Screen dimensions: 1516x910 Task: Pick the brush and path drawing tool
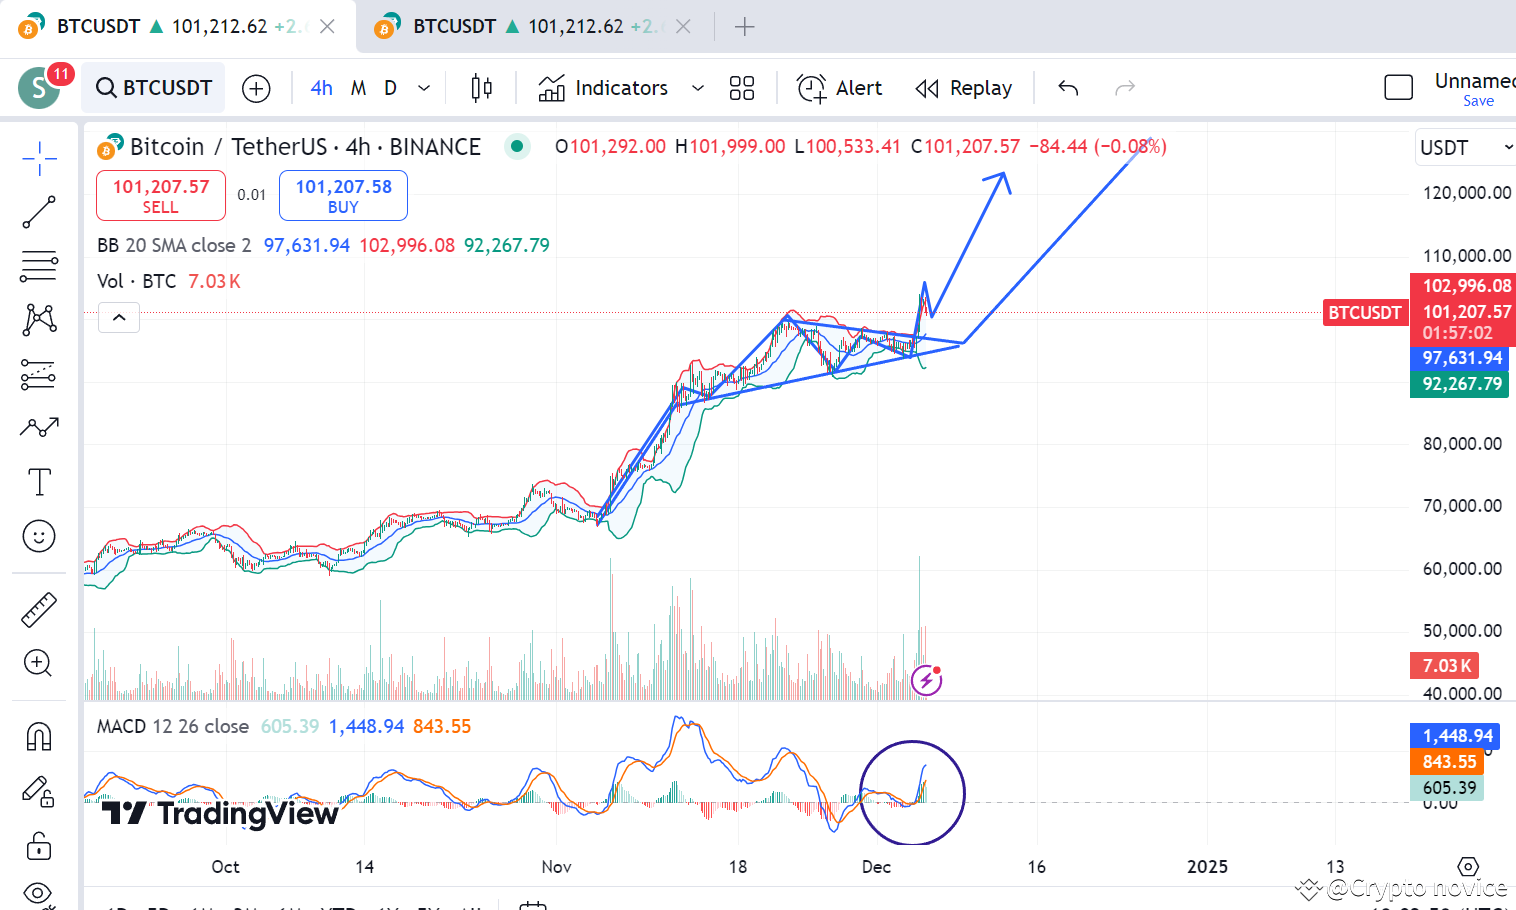tap(39, 428)
